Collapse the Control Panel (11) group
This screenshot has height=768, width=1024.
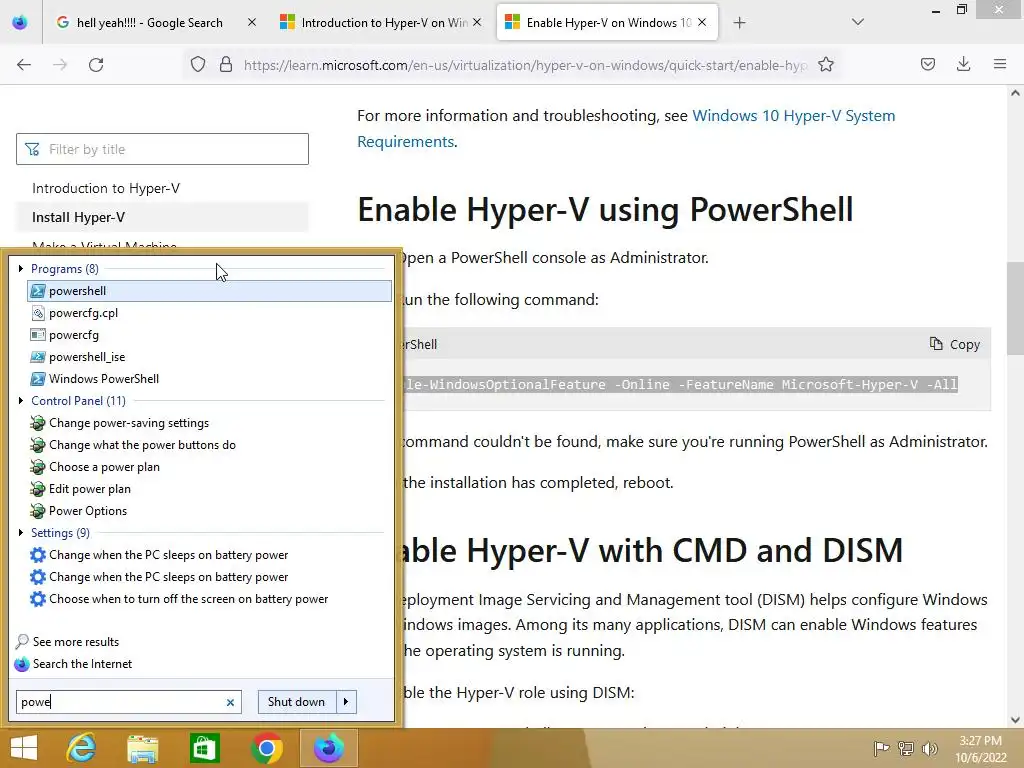coord(21,400)
